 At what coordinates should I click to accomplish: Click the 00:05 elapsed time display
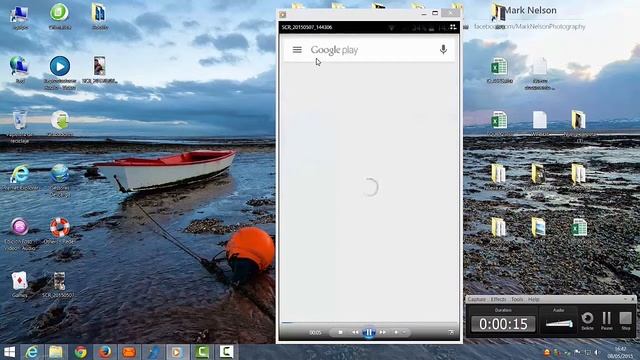tap(315, 333)
